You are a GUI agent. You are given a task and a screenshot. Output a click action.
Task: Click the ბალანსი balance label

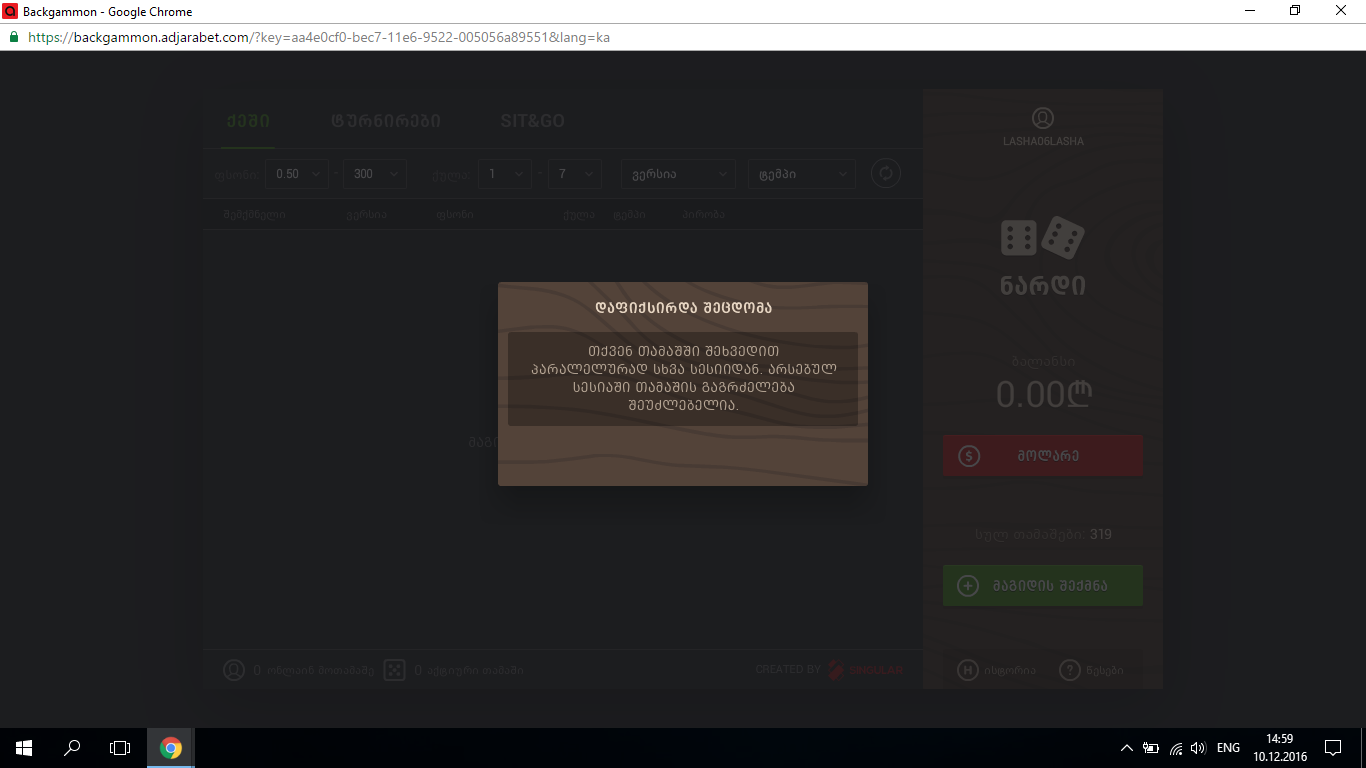click(1043, 362)
